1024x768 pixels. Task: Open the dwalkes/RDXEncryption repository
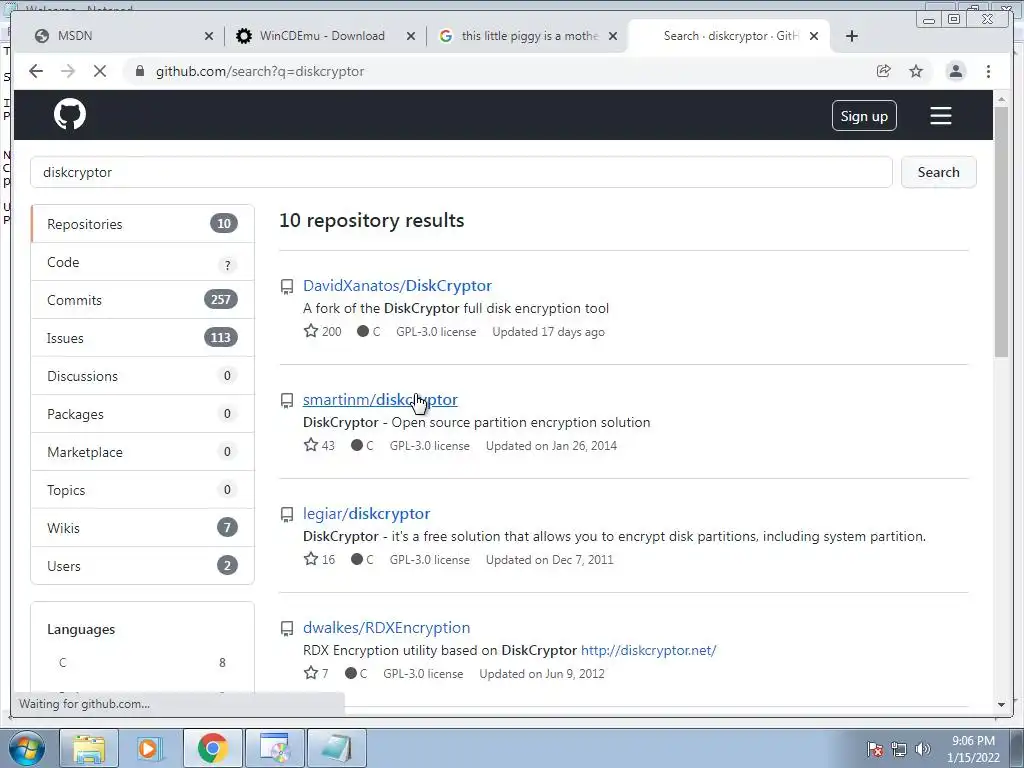coord(387,627)
